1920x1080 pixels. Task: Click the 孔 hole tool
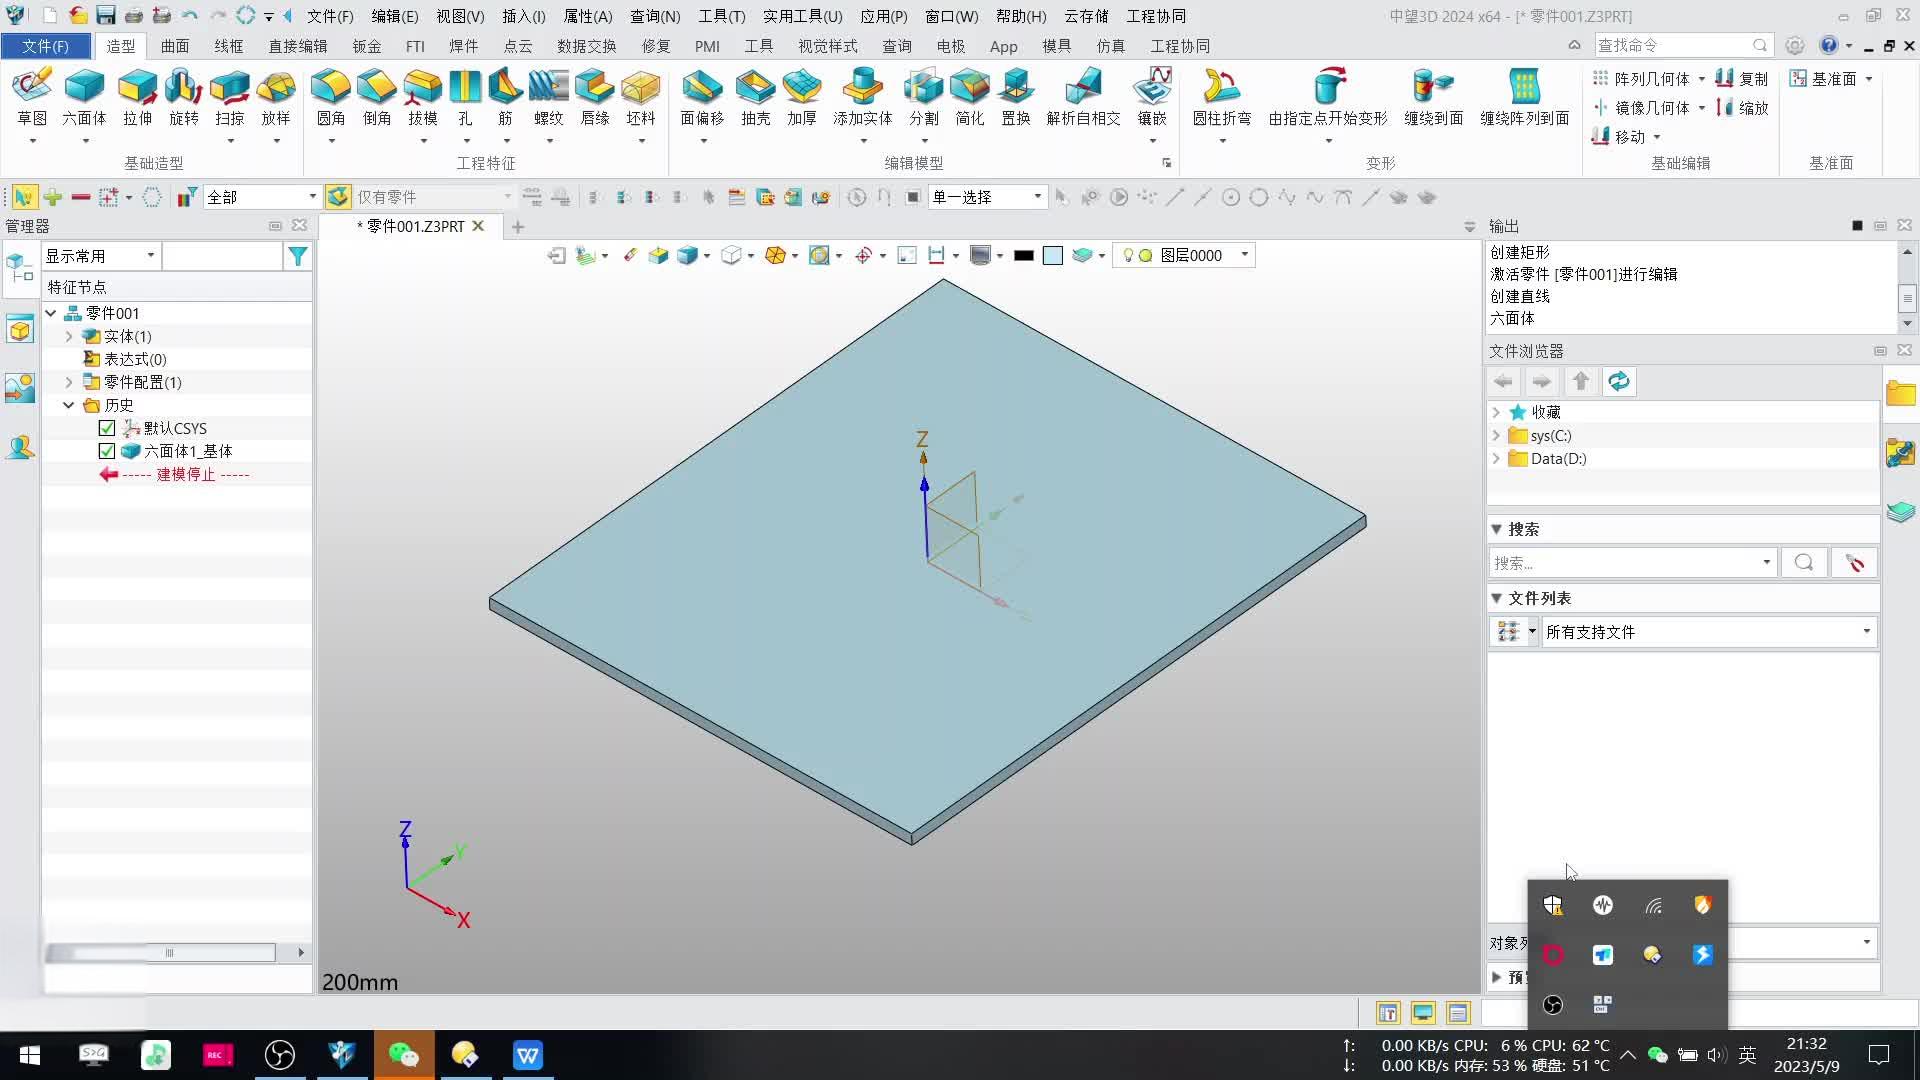coord(465,98)
